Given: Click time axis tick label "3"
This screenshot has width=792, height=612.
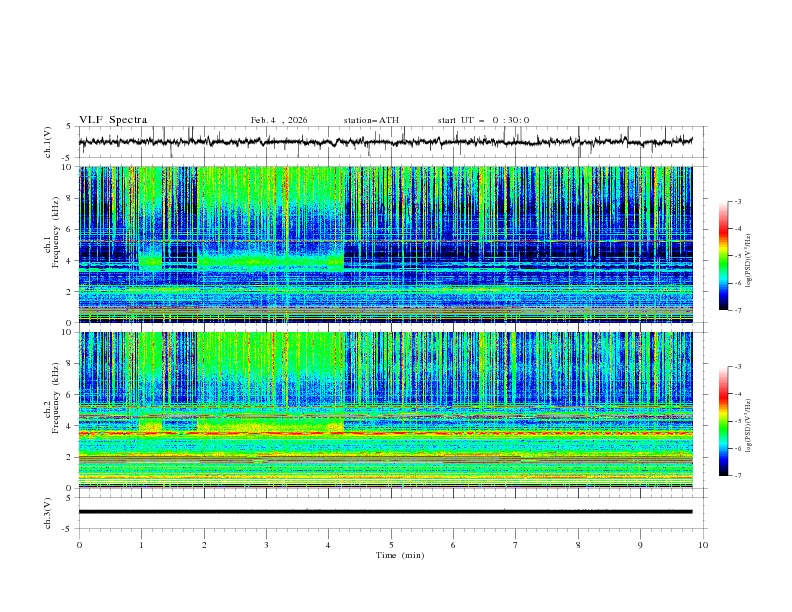Looking at the screenshot, I should (266, 545).
